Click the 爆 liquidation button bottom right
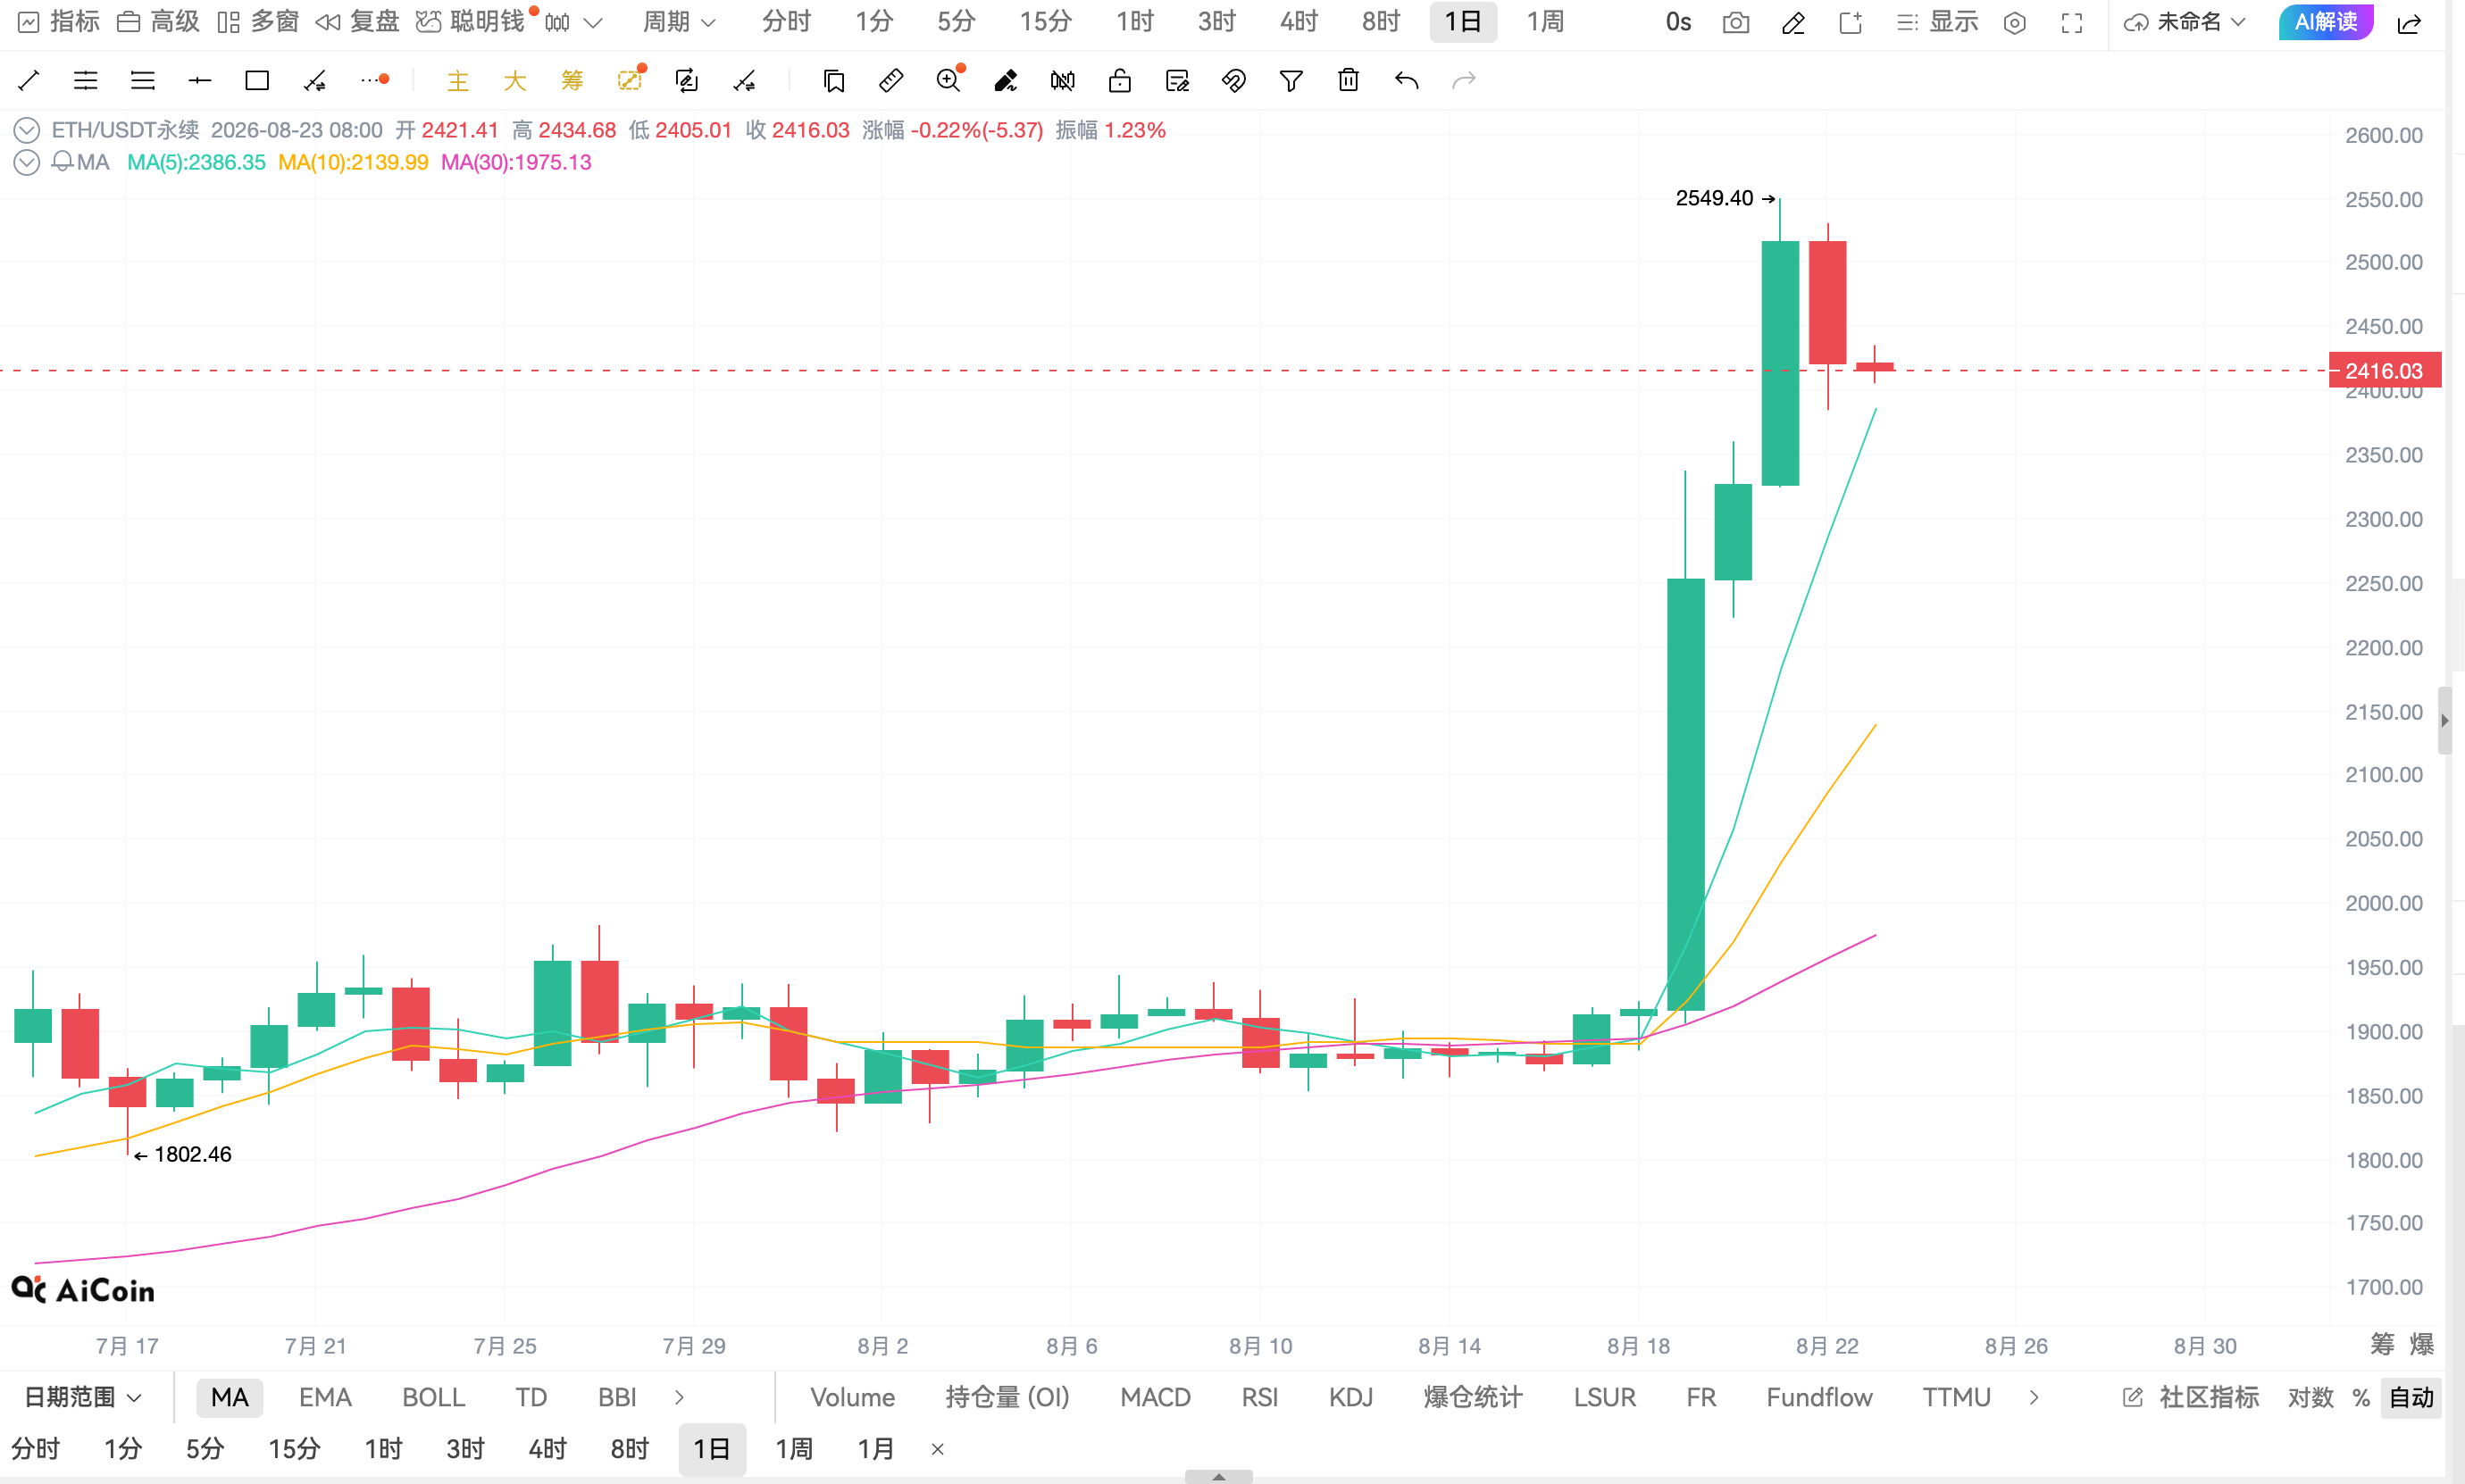 point(2422,1344)
